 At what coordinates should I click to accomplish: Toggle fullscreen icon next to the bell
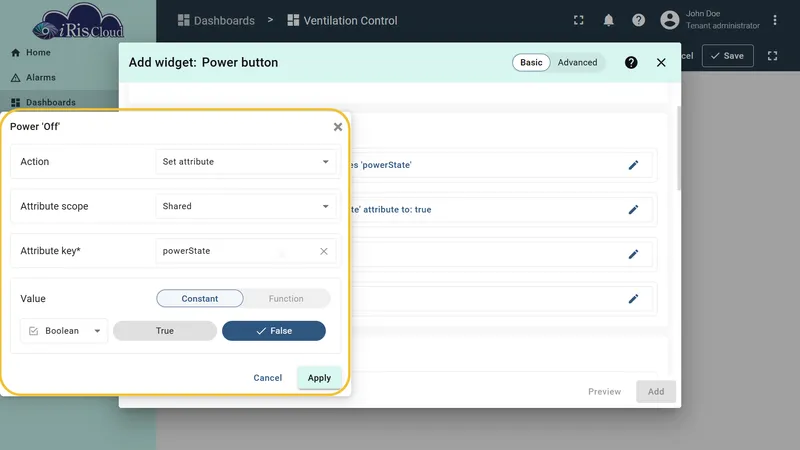tap(579, 20)
